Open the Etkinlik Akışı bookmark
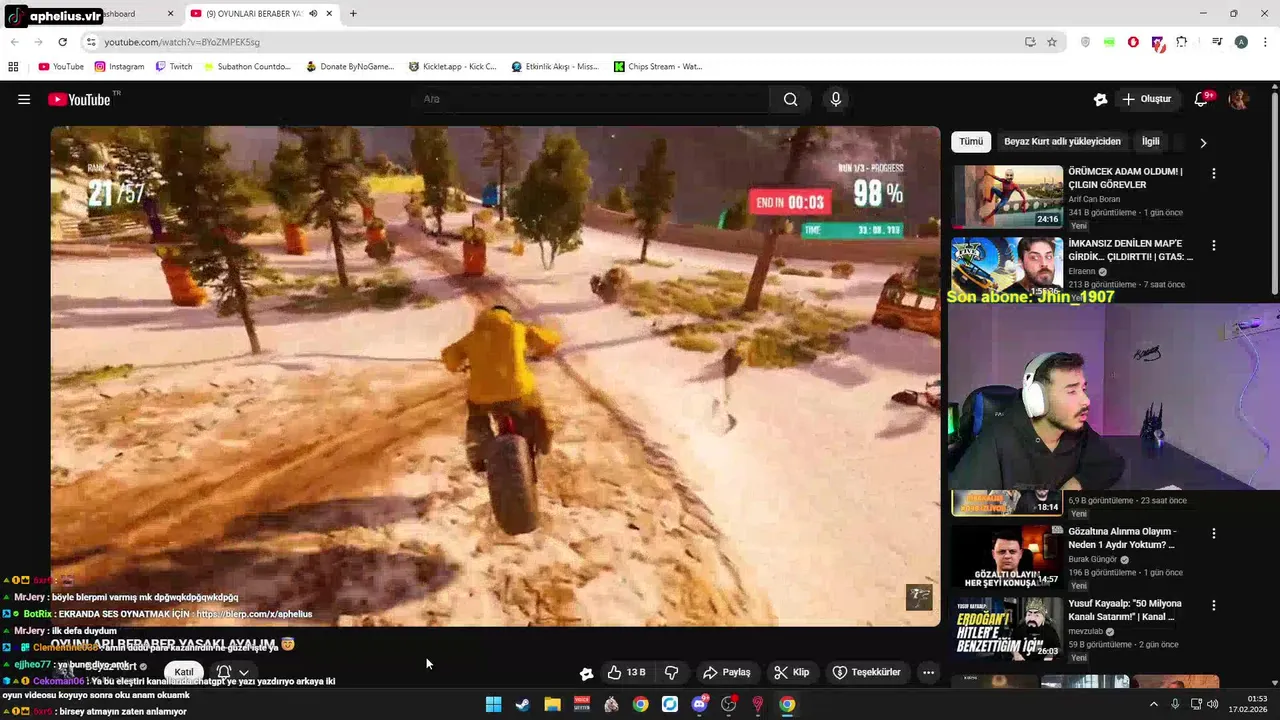 click(x=555, y=67)
